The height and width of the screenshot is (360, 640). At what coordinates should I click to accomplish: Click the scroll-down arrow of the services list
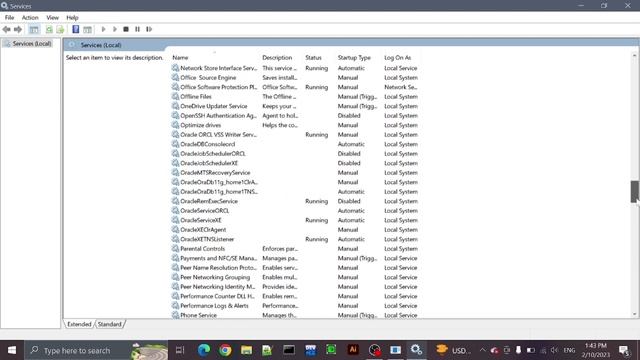pyautogui.click(x=634, y=314)
